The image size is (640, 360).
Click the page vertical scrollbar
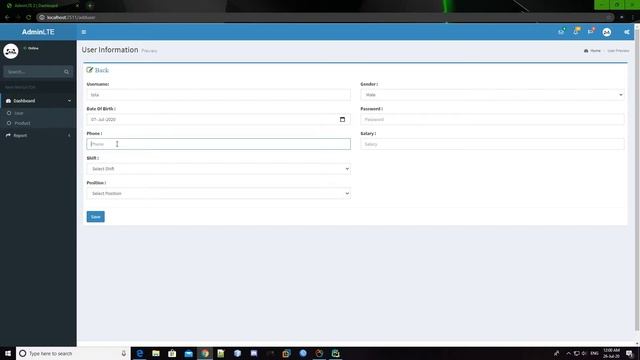tap(637, 180)
